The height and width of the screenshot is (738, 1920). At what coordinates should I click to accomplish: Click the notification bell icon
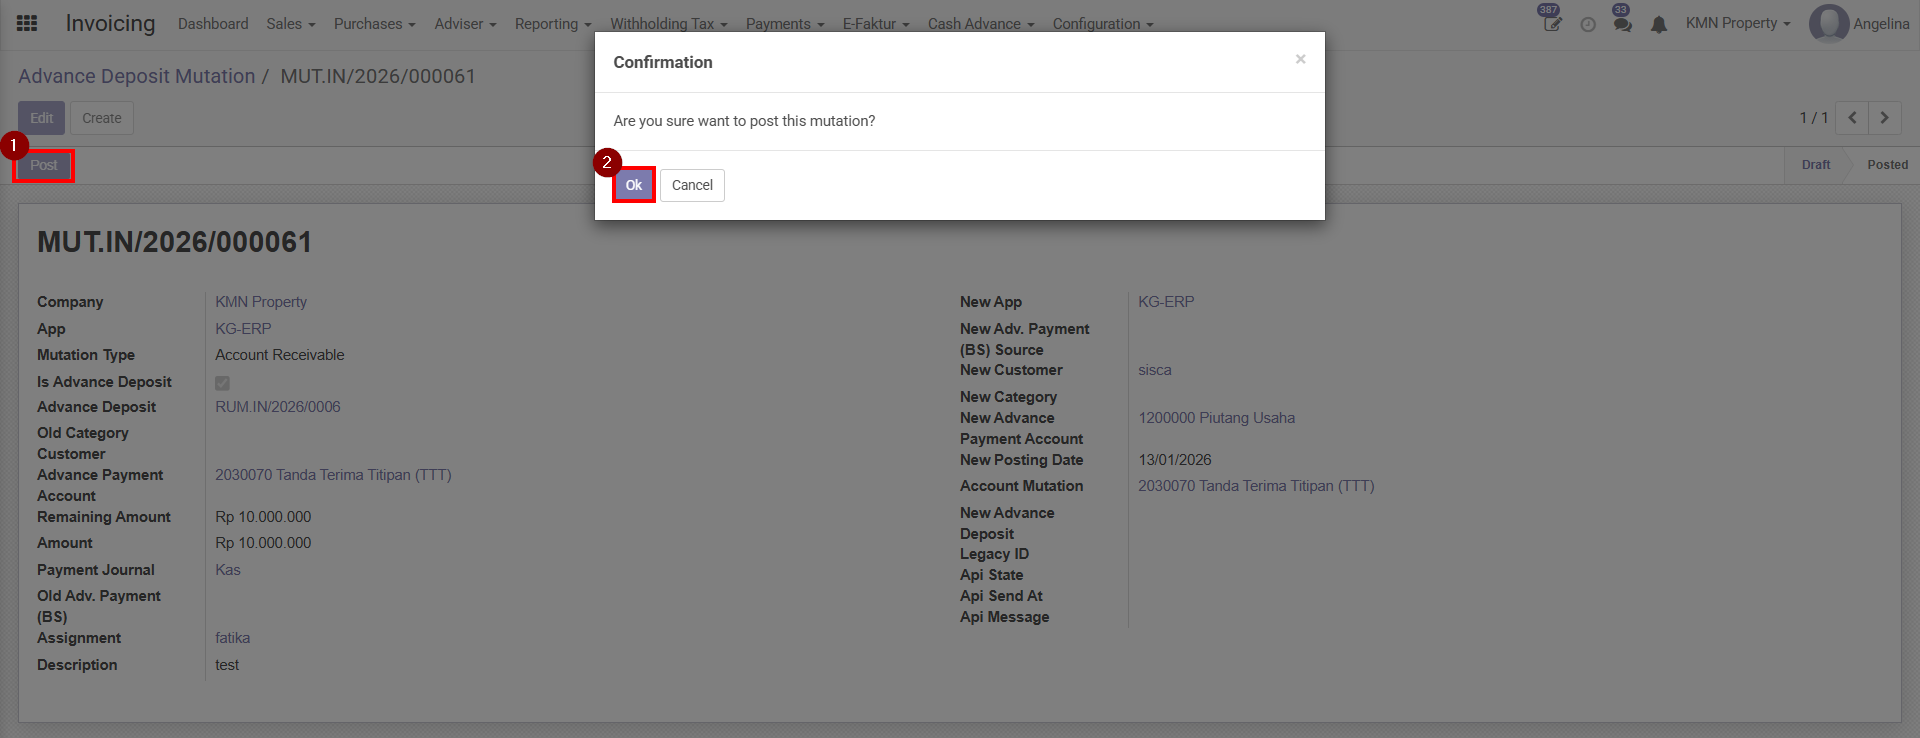[x=1659, y=24]
